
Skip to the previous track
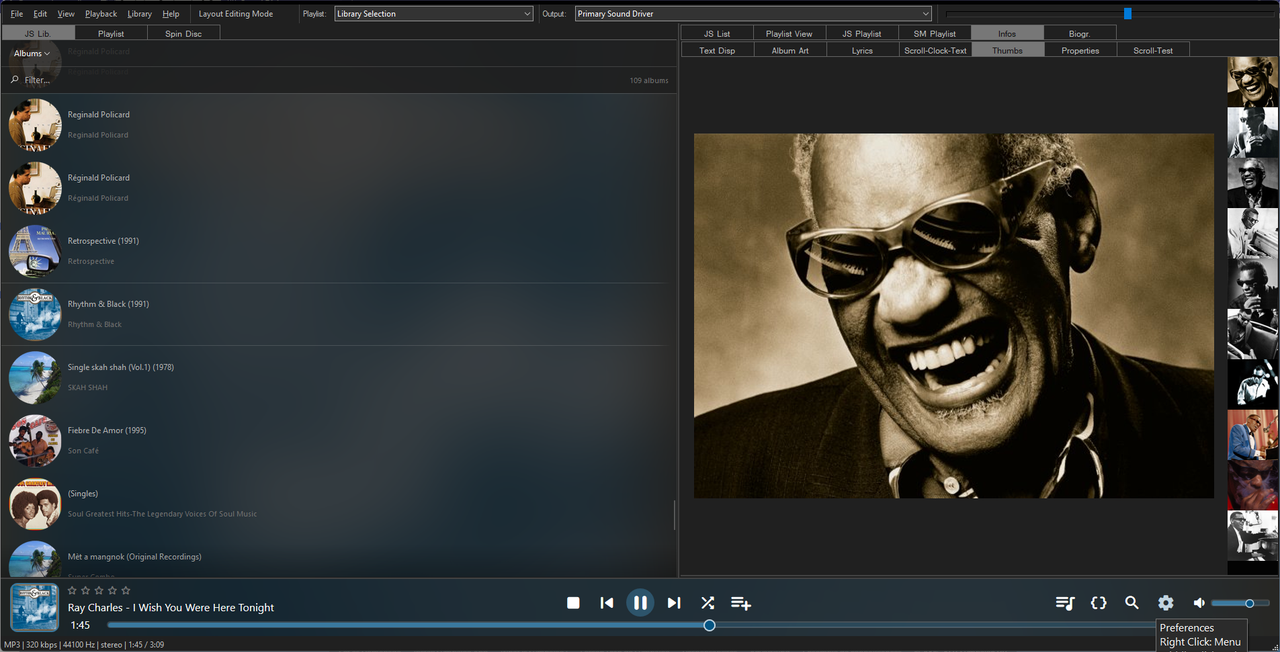point(607,603)
